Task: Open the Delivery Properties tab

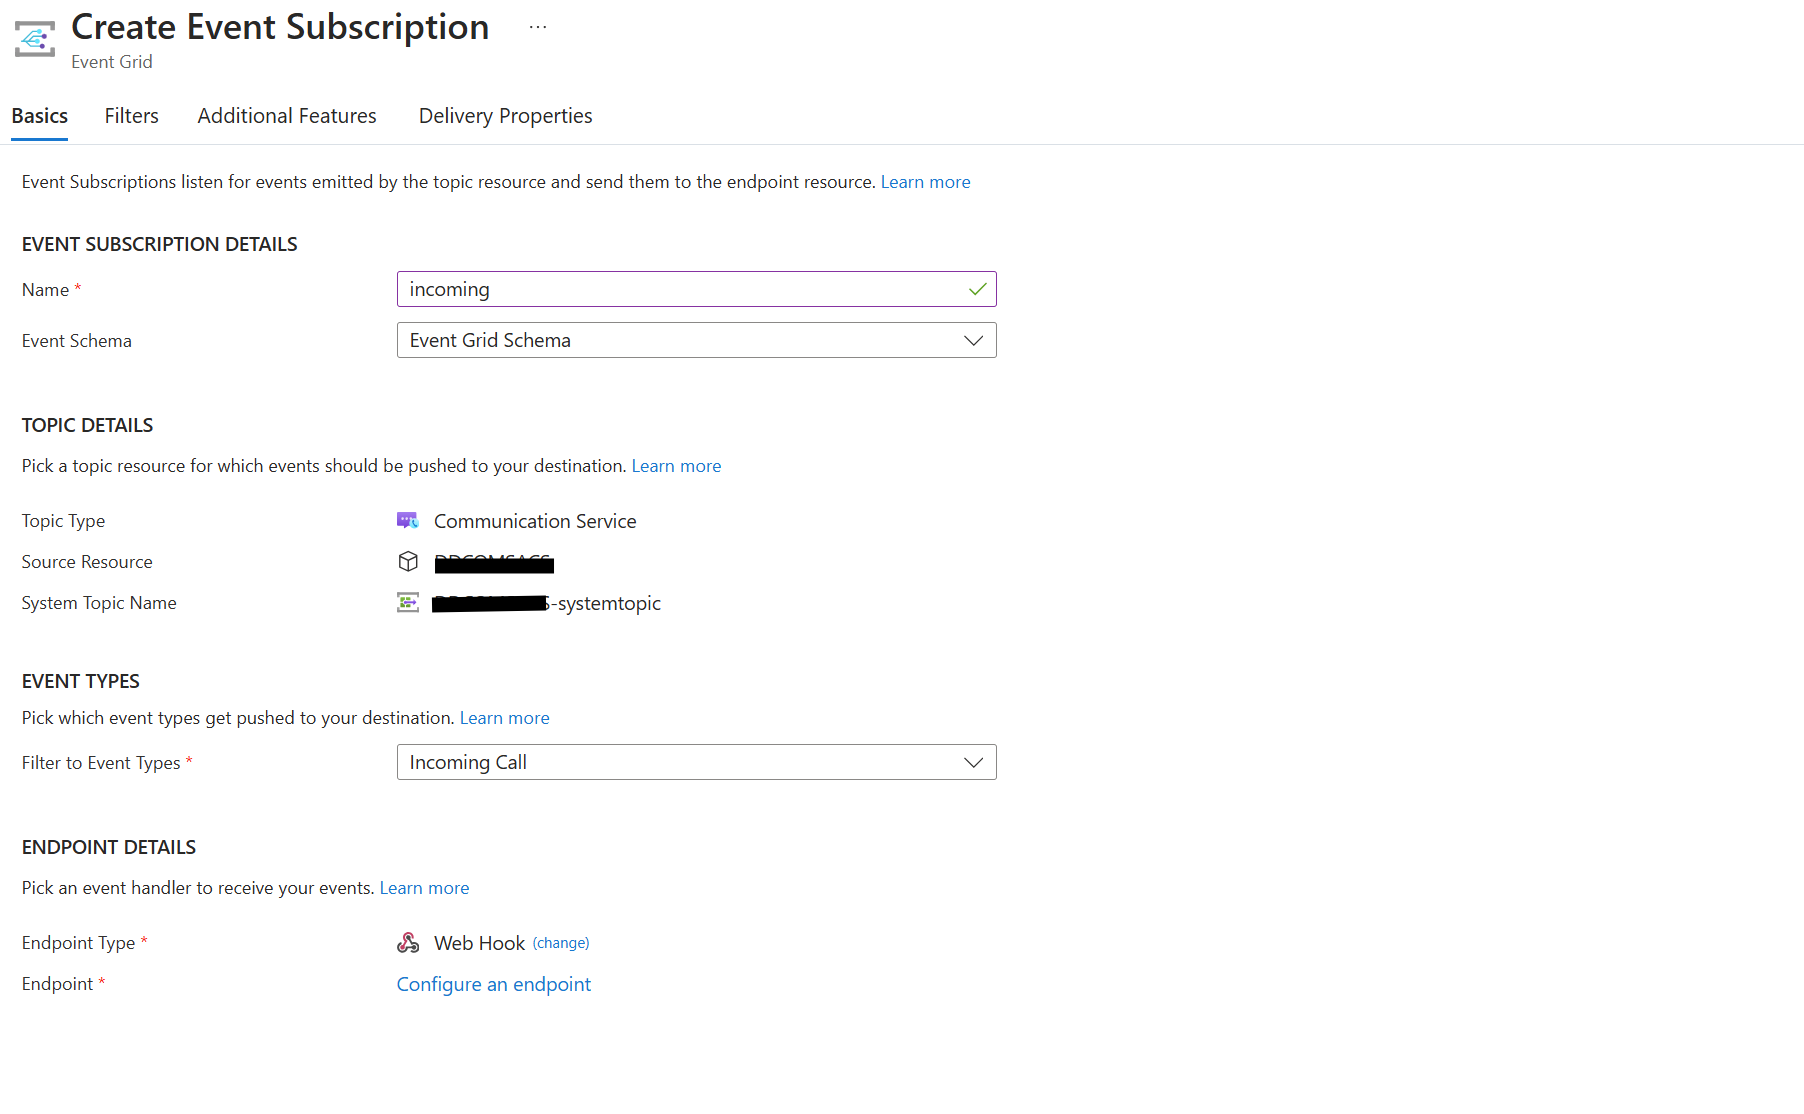Action: click(x=506, y=116)
